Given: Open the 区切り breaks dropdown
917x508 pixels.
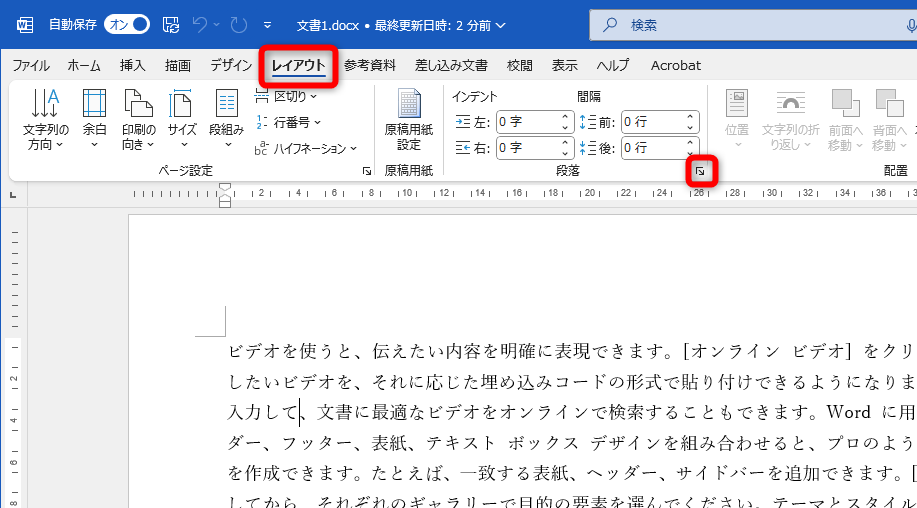Looking at the screenshot, I should pos(286,96).
